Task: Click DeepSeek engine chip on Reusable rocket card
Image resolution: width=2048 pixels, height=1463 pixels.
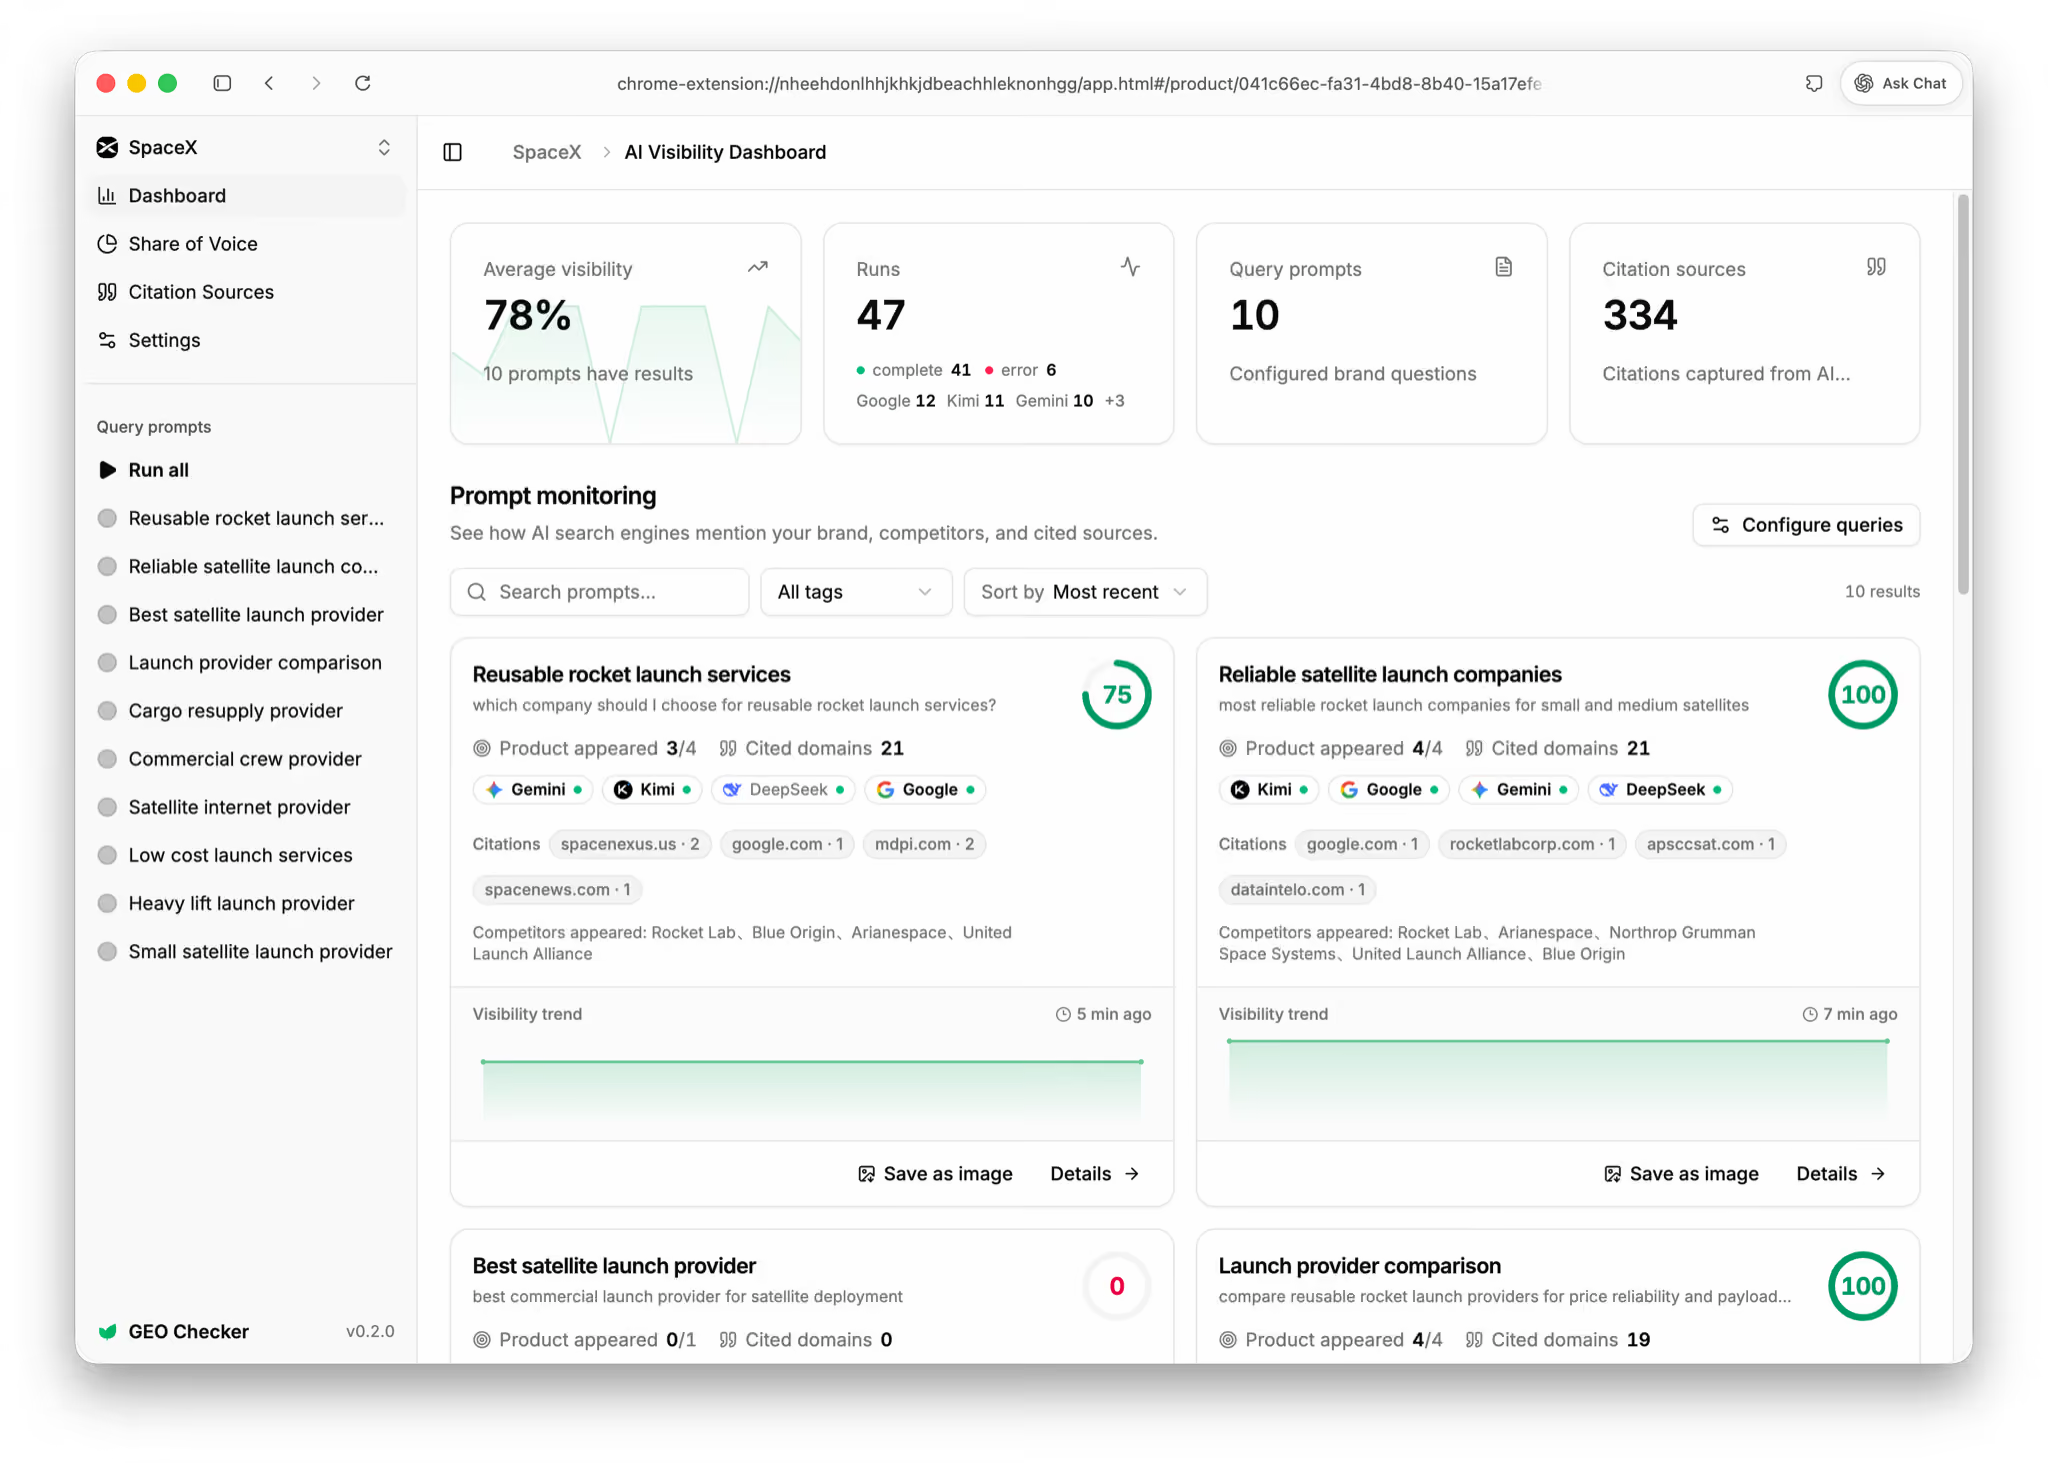Action: coord(784,790)
